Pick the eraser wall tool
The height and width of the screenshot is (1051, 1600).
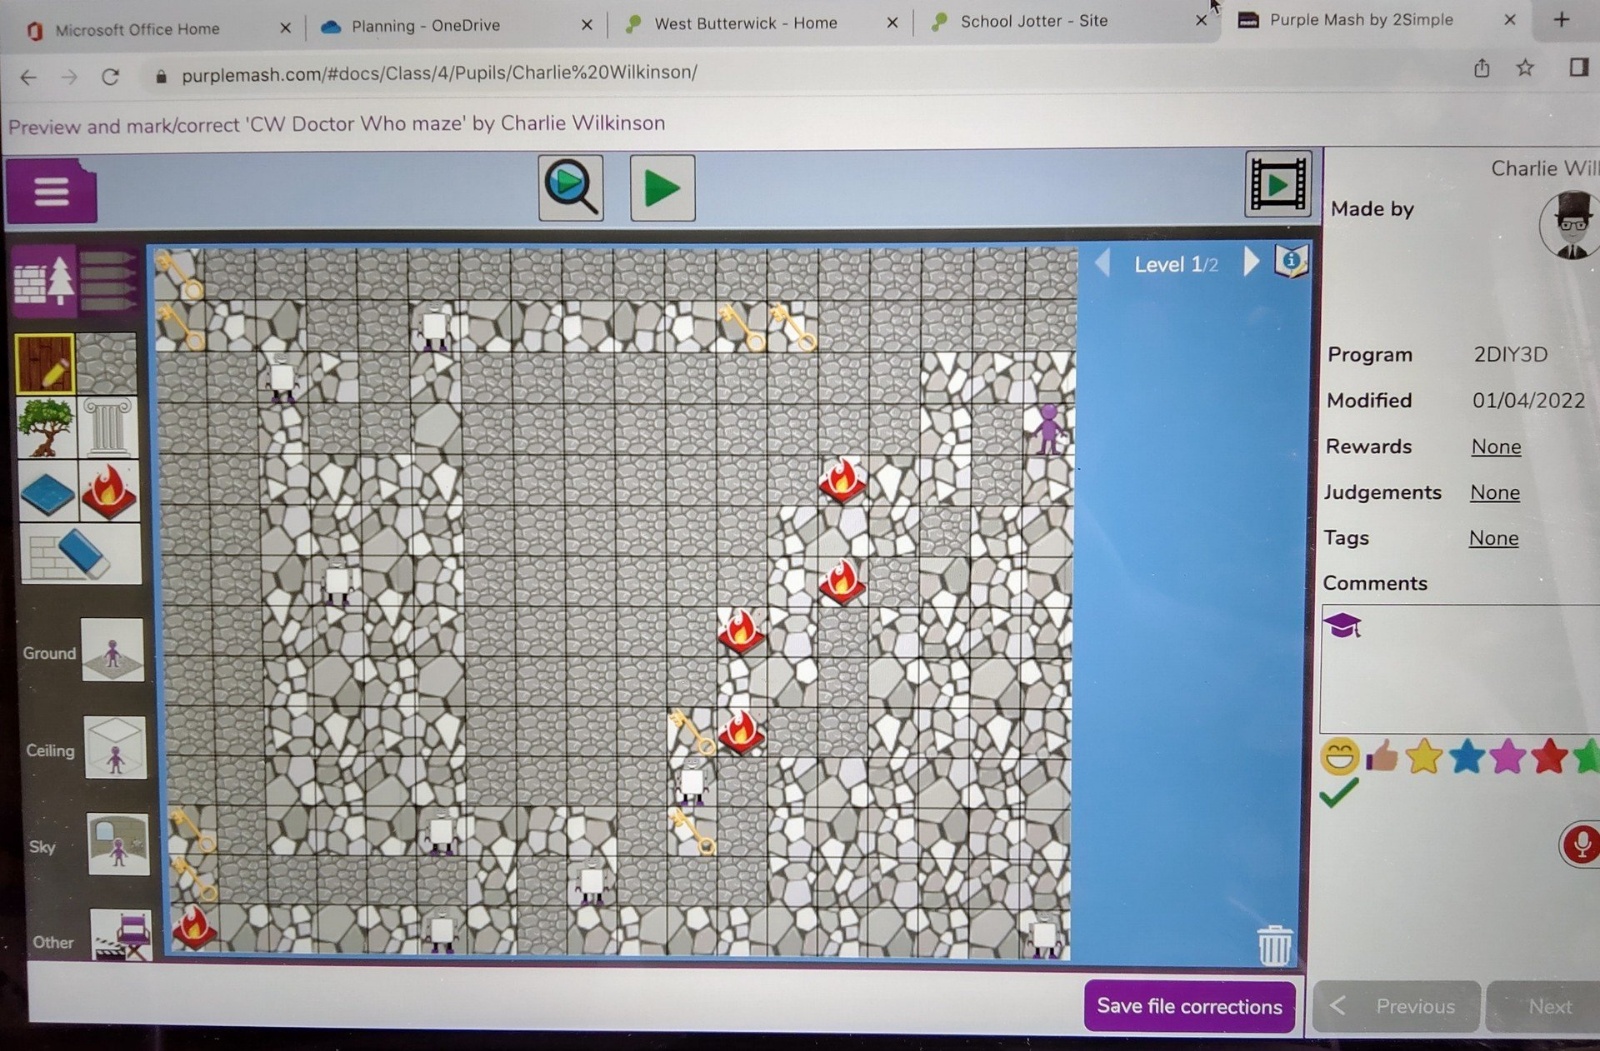click(x=79, y=554)
